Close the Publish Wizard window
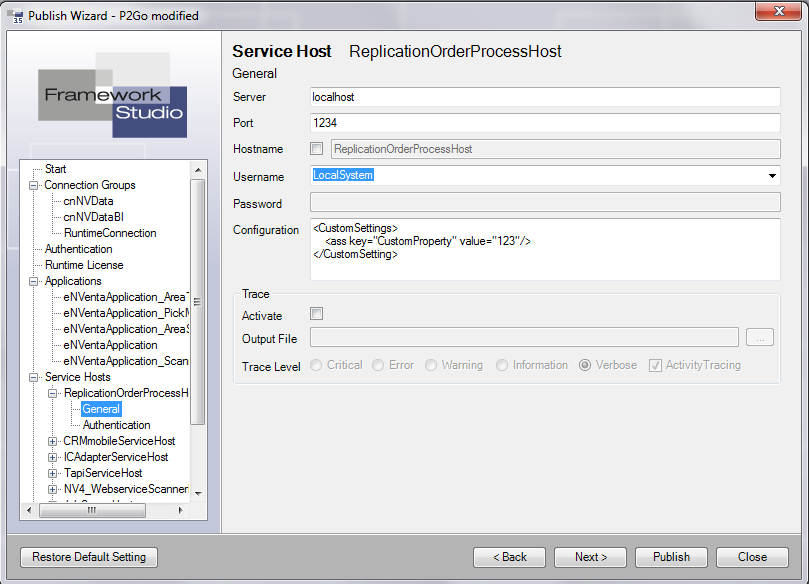Viewport: 809px width, 584px height. [x=779, y=11]
